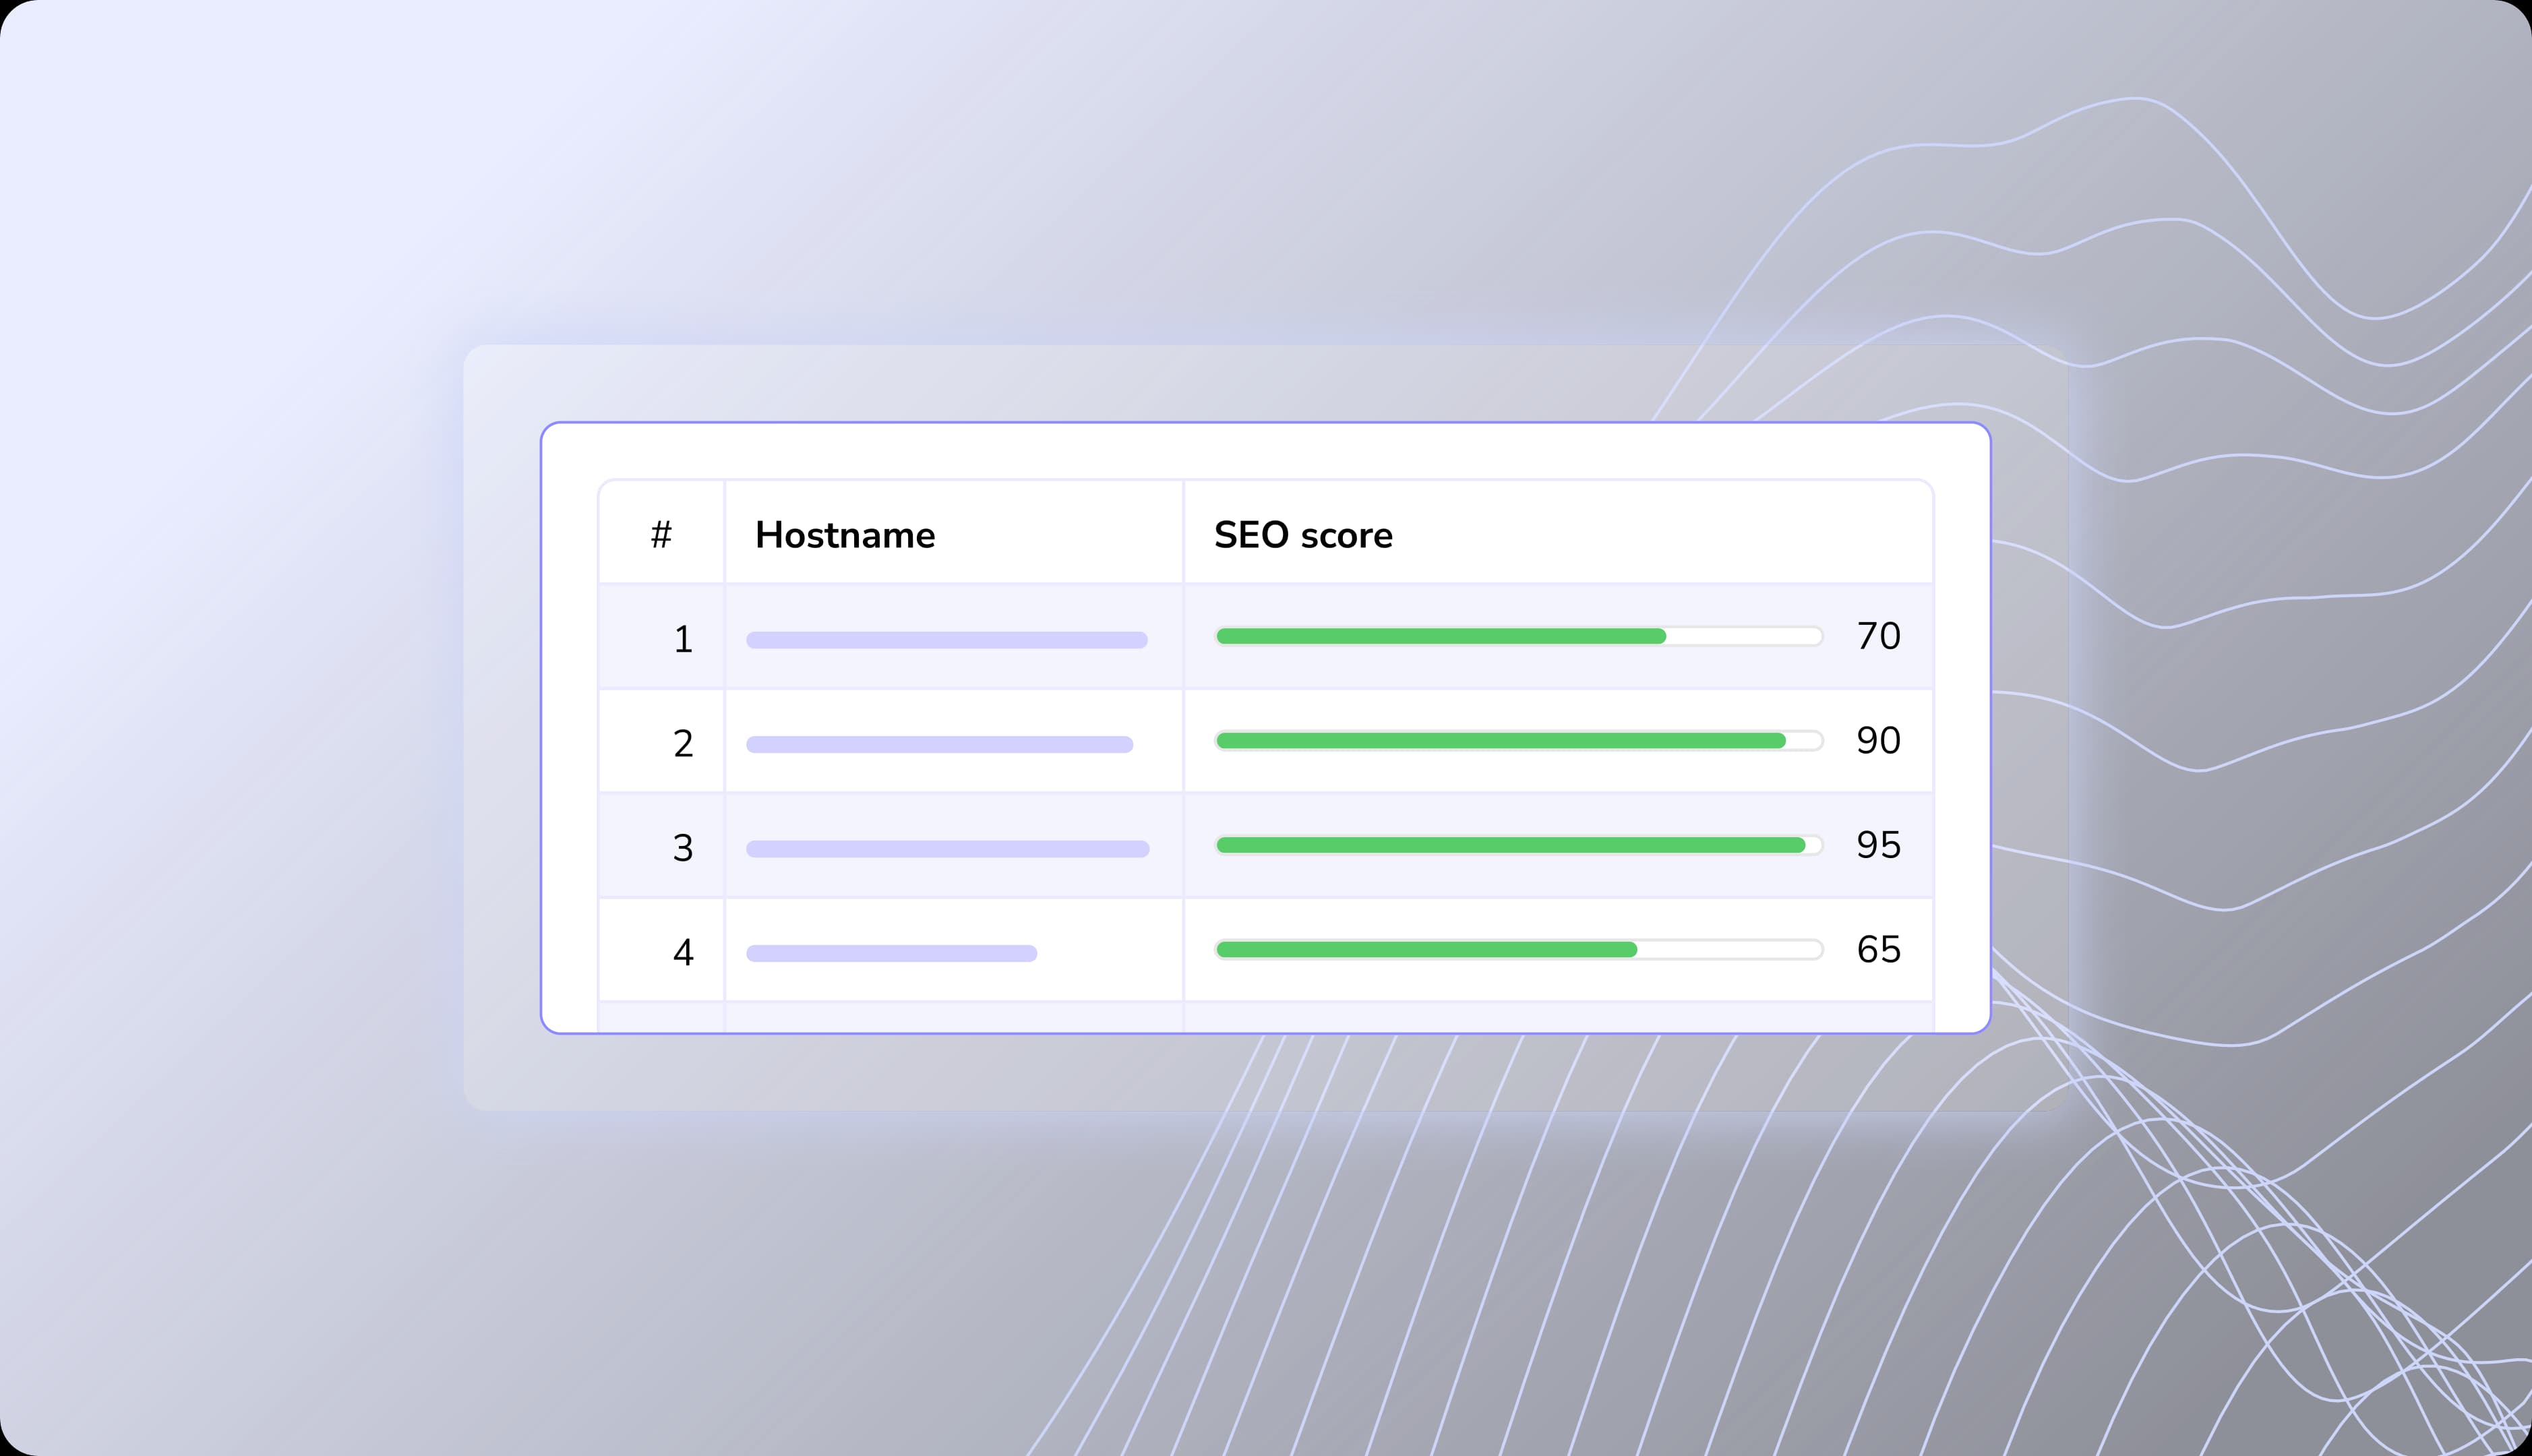
Task: Select the score value '65' in row 4
Action: [x=1879, y=950]
